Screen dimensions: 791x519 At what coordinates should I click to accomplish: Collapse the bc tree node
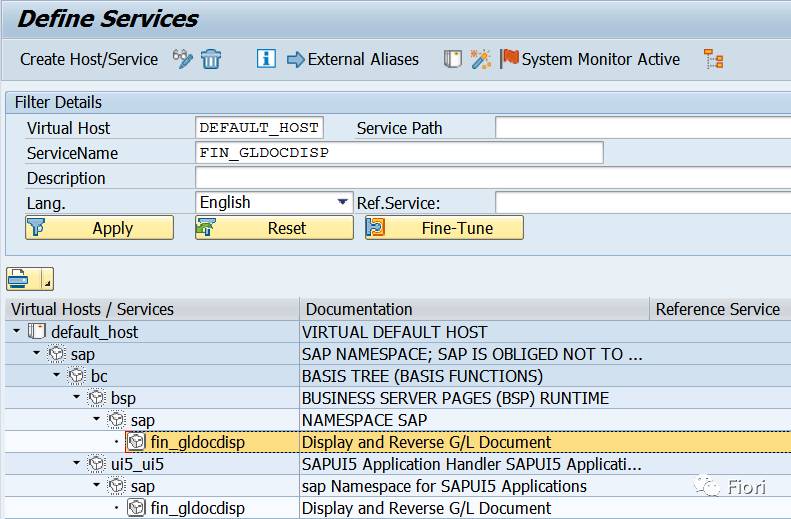tap(56, 375)
